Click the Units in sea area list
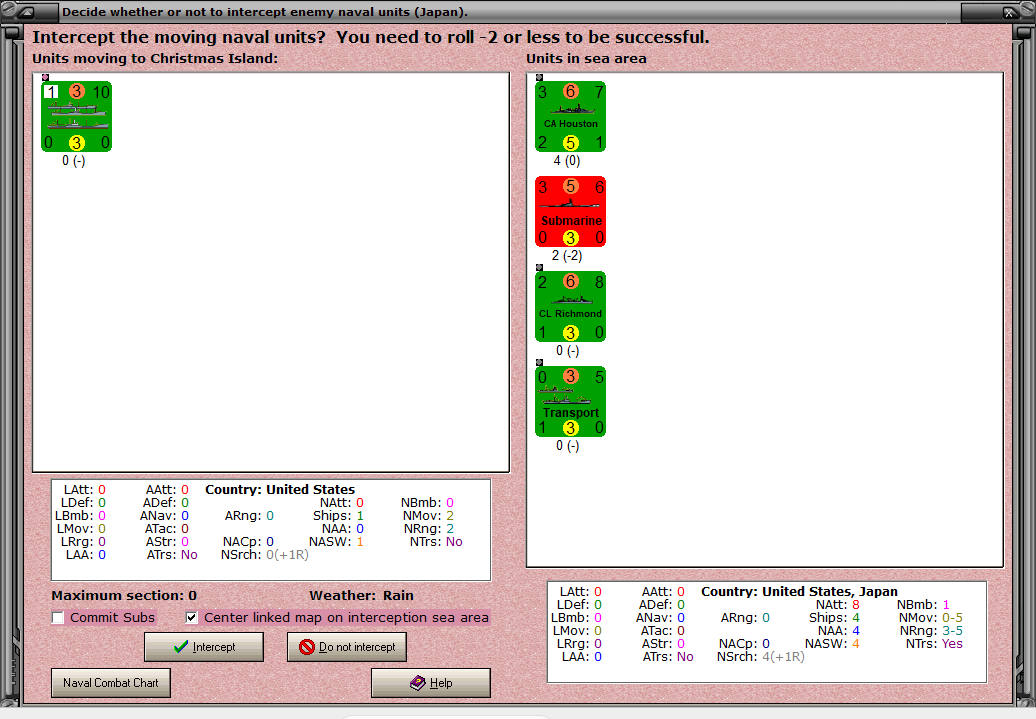 click(x=765, y=320)
